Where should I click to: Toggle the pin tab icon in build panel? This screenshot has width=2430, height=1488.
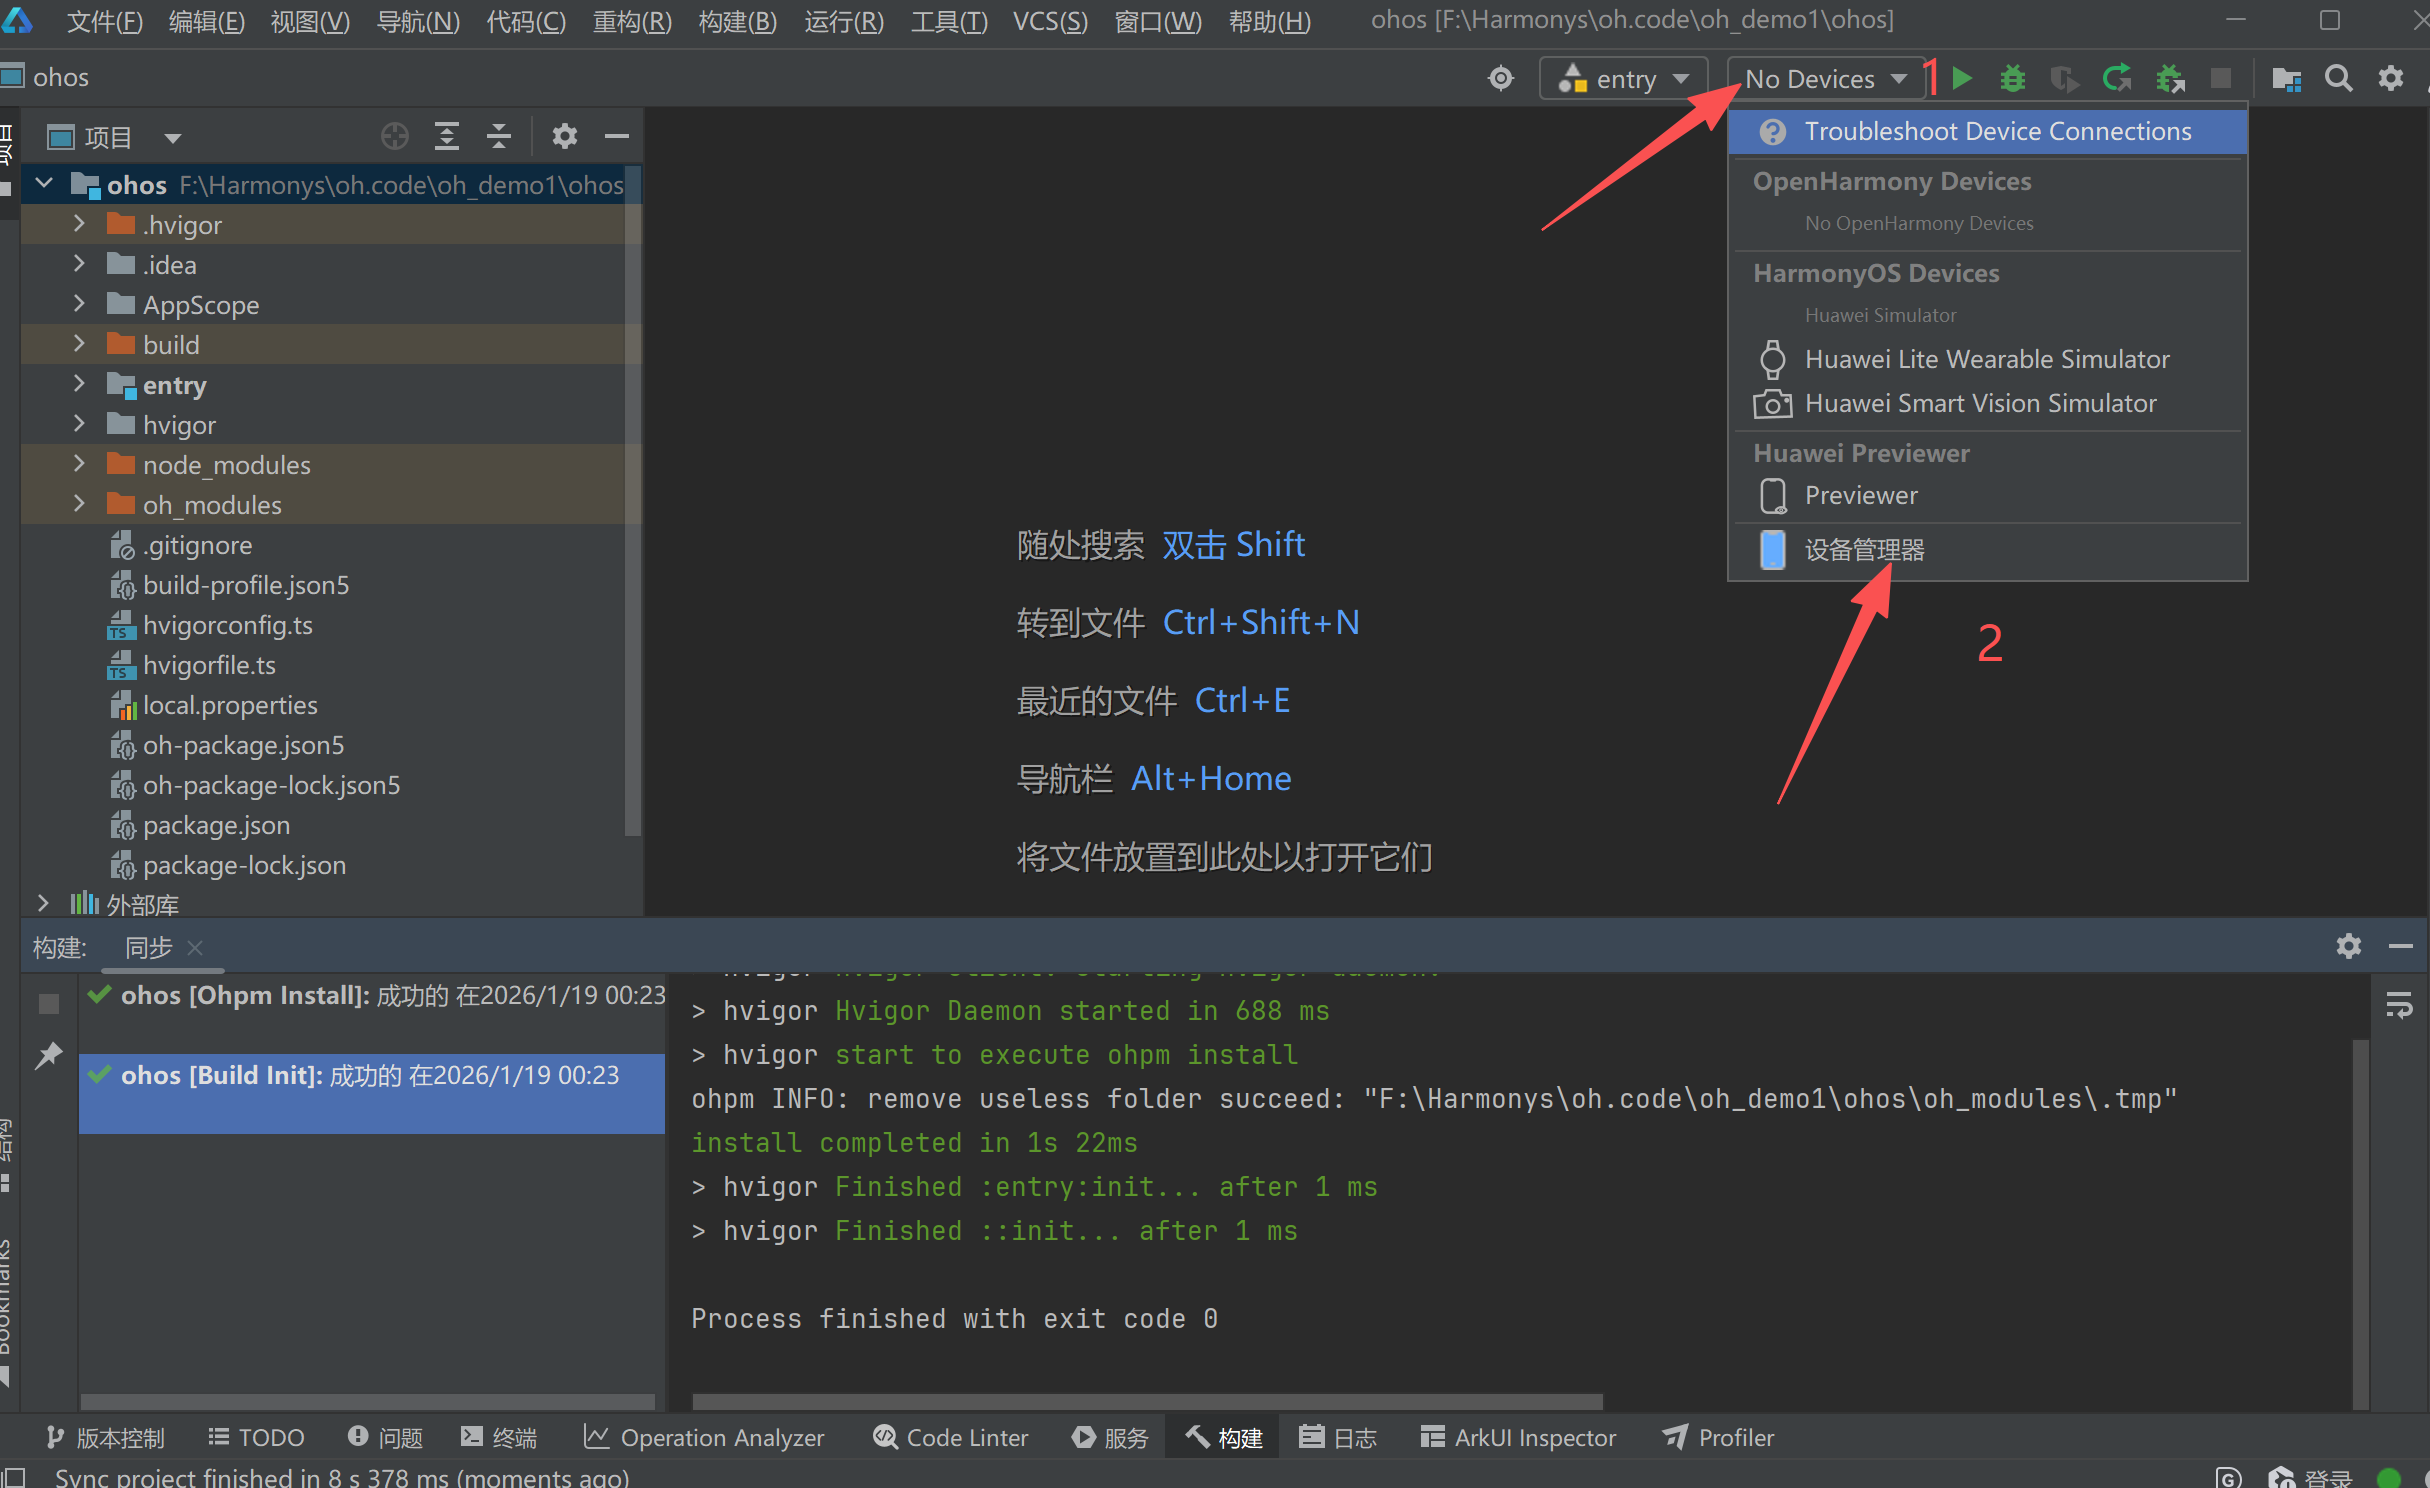tap(48, 1055)
